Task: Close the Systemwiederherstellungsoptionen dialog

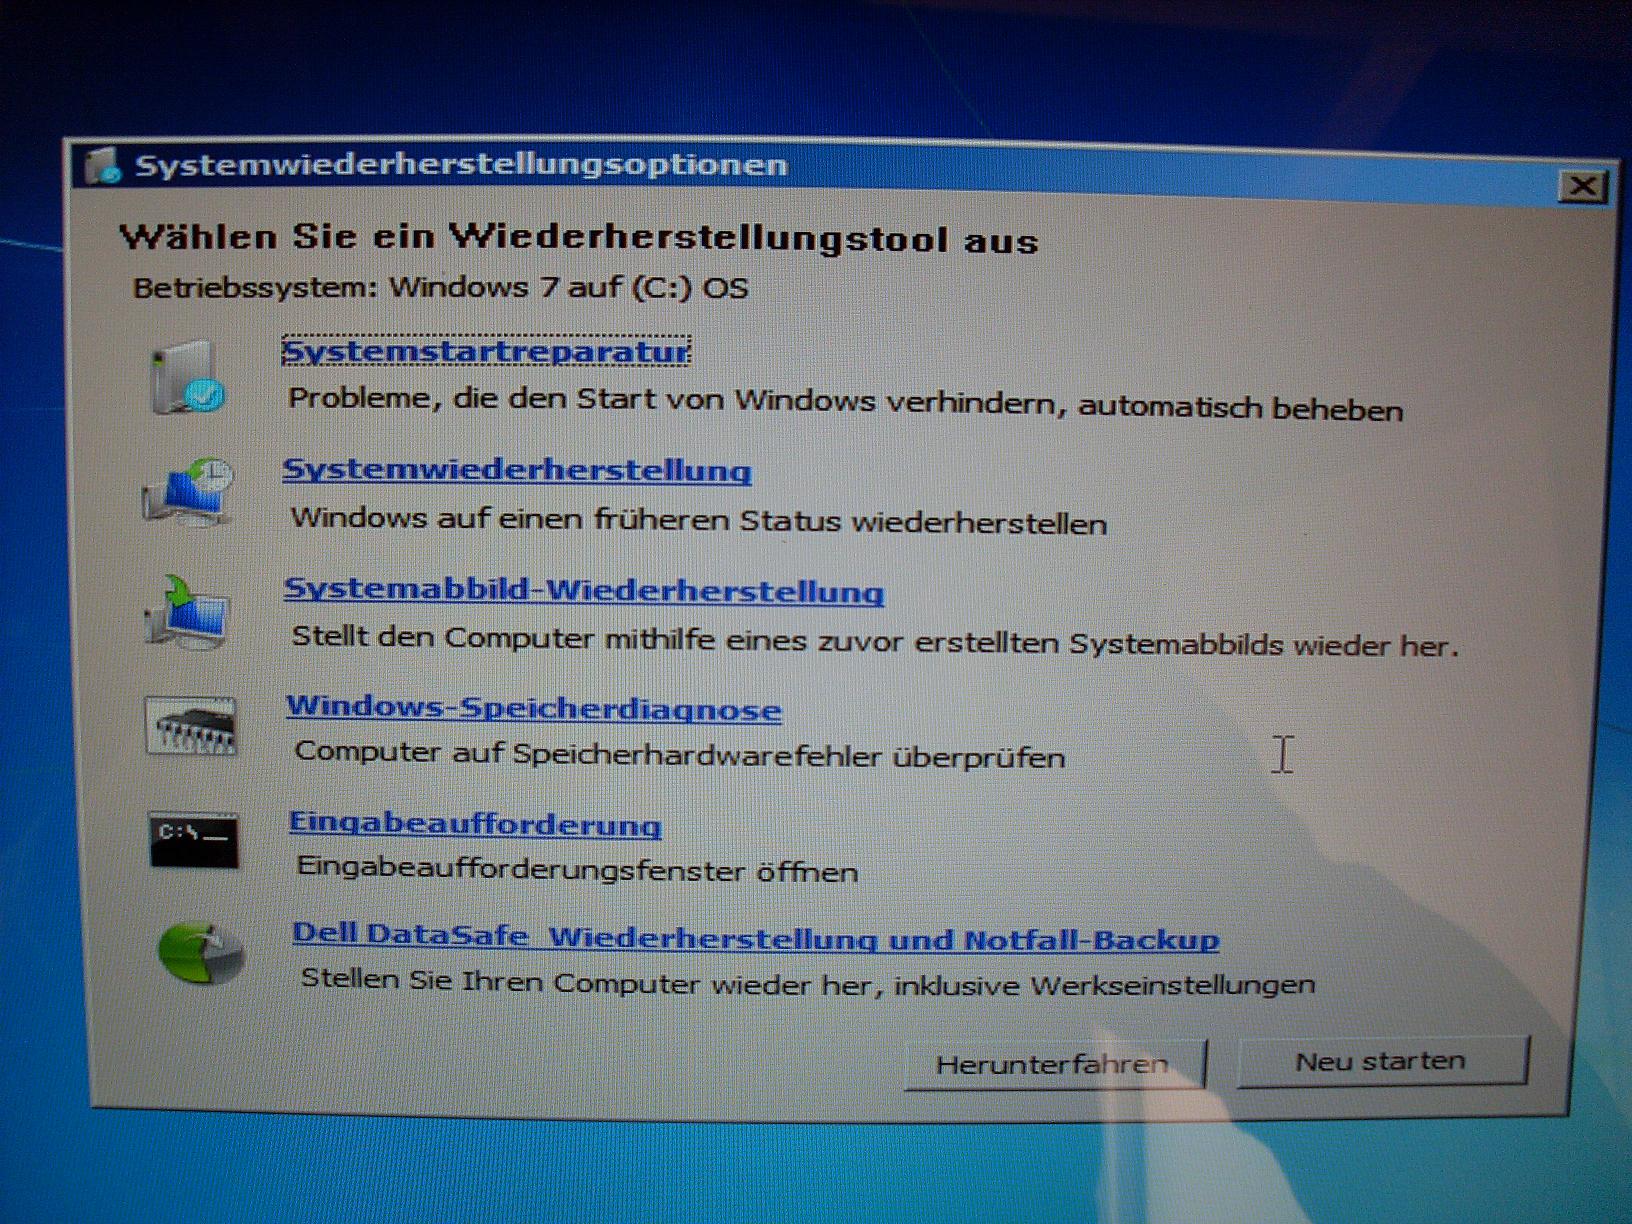Action: pos(1582,186)
